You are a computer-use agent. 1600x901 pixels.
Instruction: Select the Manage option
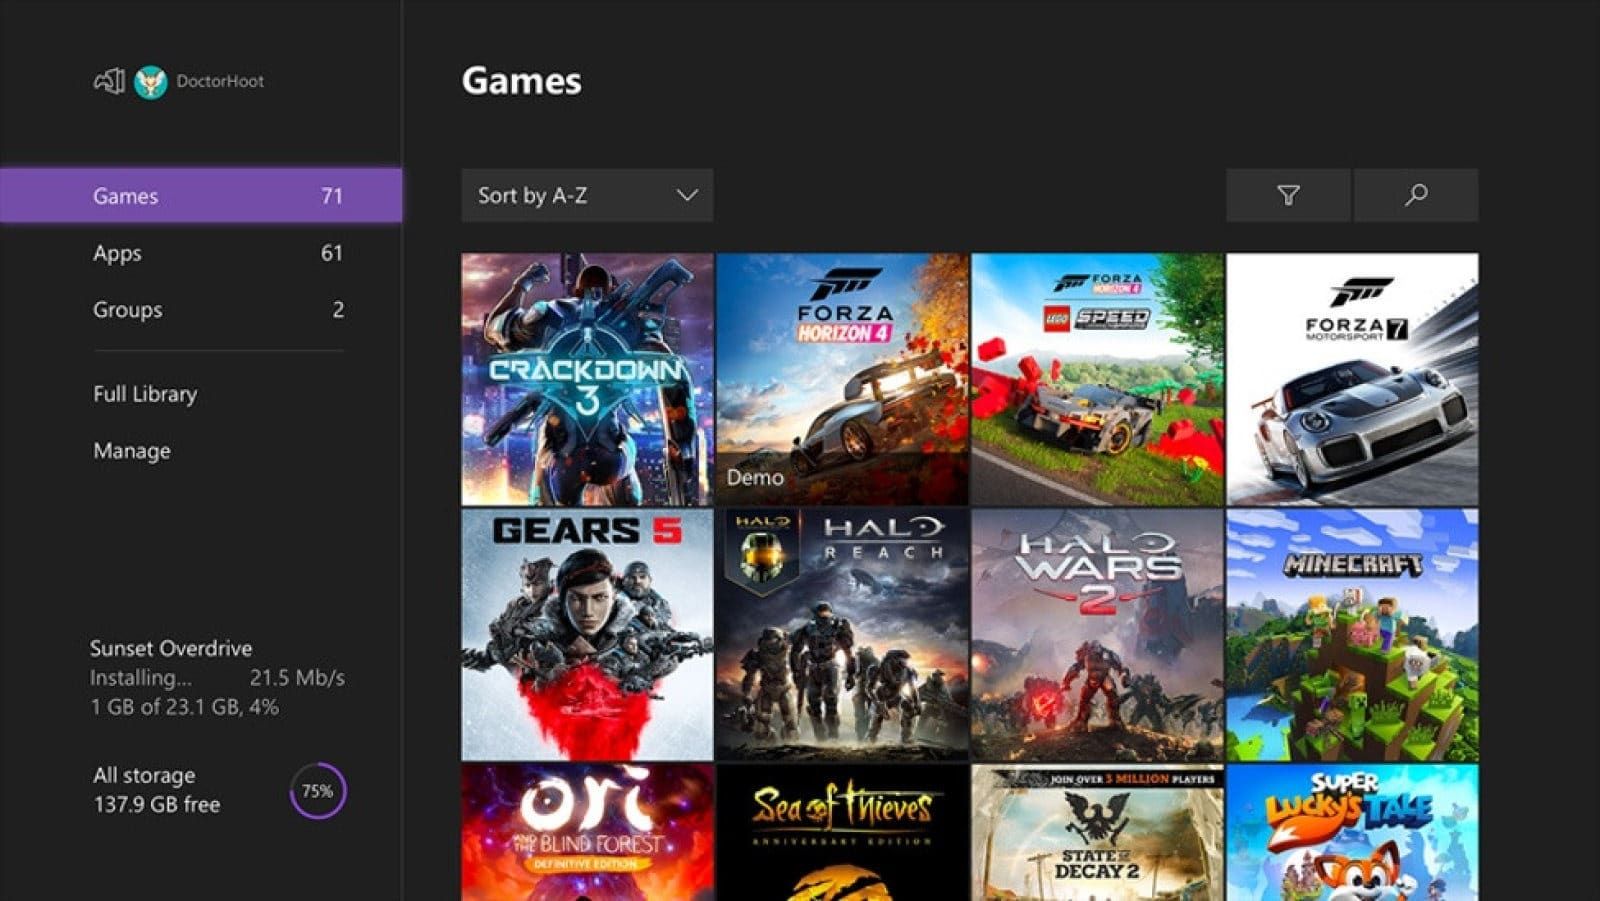tap(129, 450)
